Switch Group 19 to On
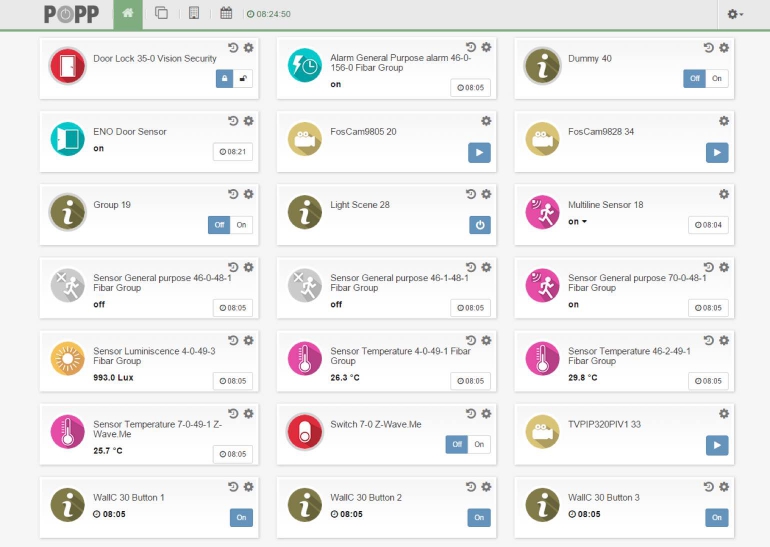 (242, 225)
